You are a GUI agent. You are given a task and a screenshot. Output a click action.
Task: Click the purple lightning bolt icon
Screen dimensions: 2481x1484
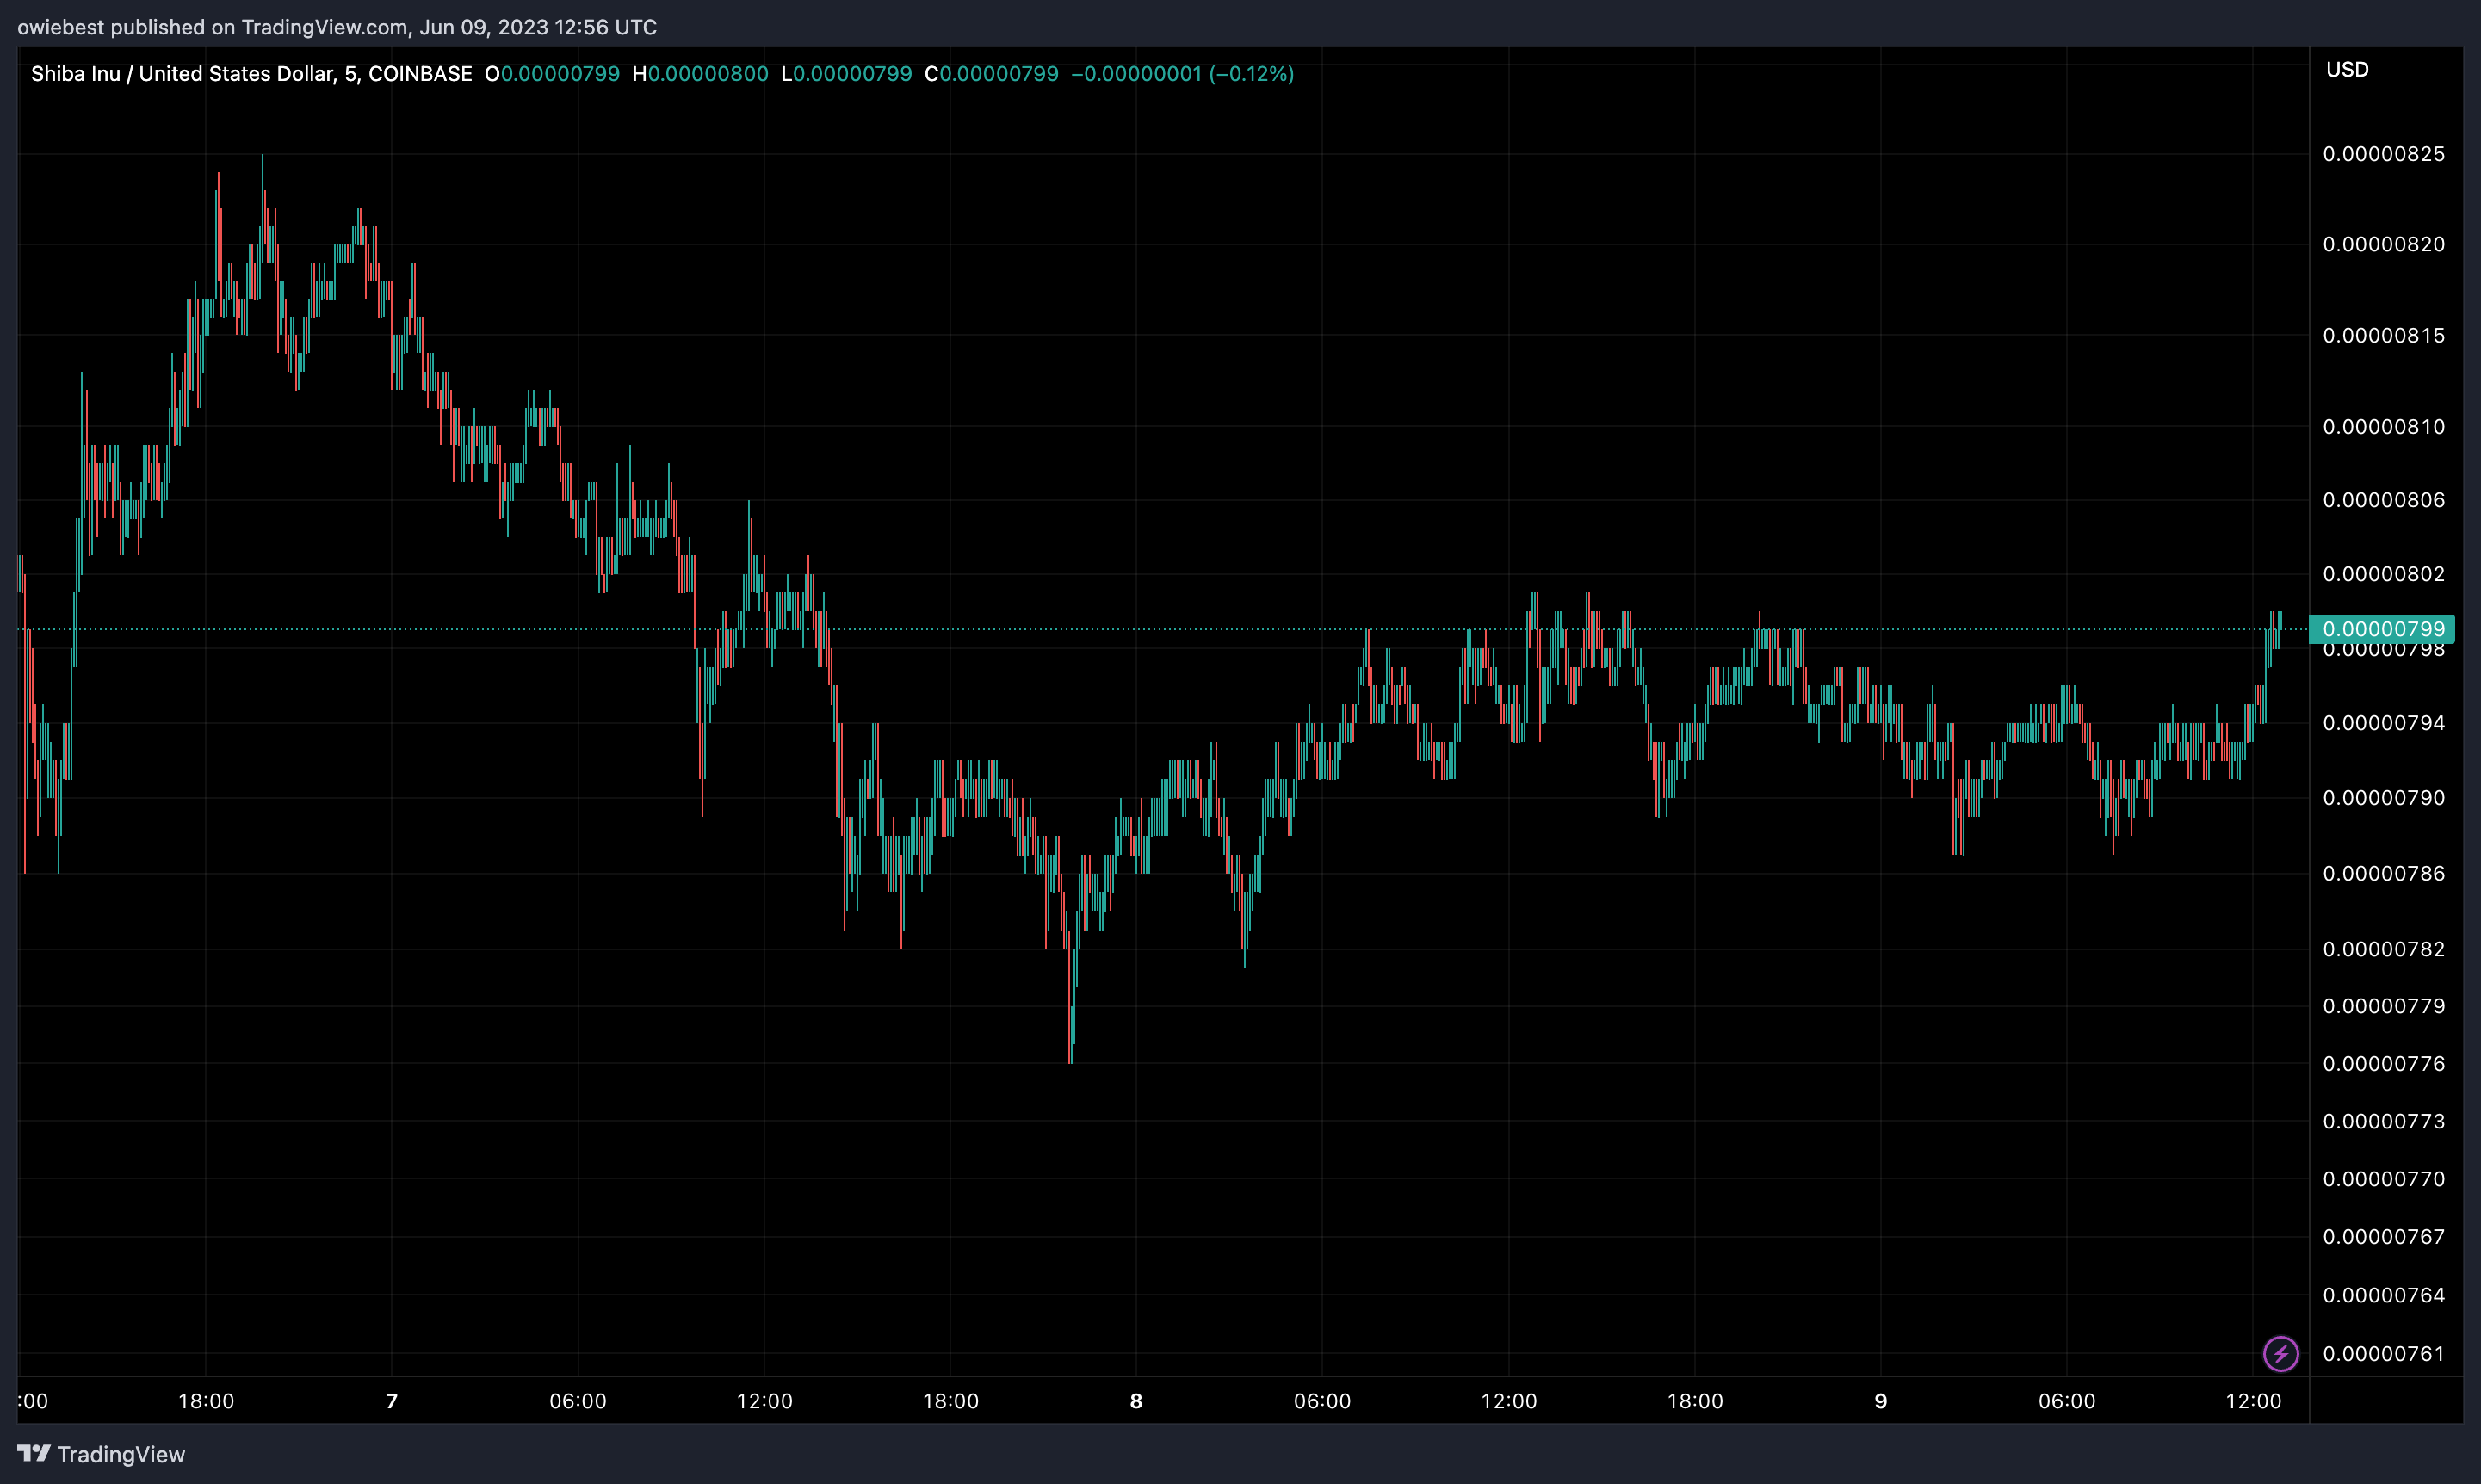2280,1354
